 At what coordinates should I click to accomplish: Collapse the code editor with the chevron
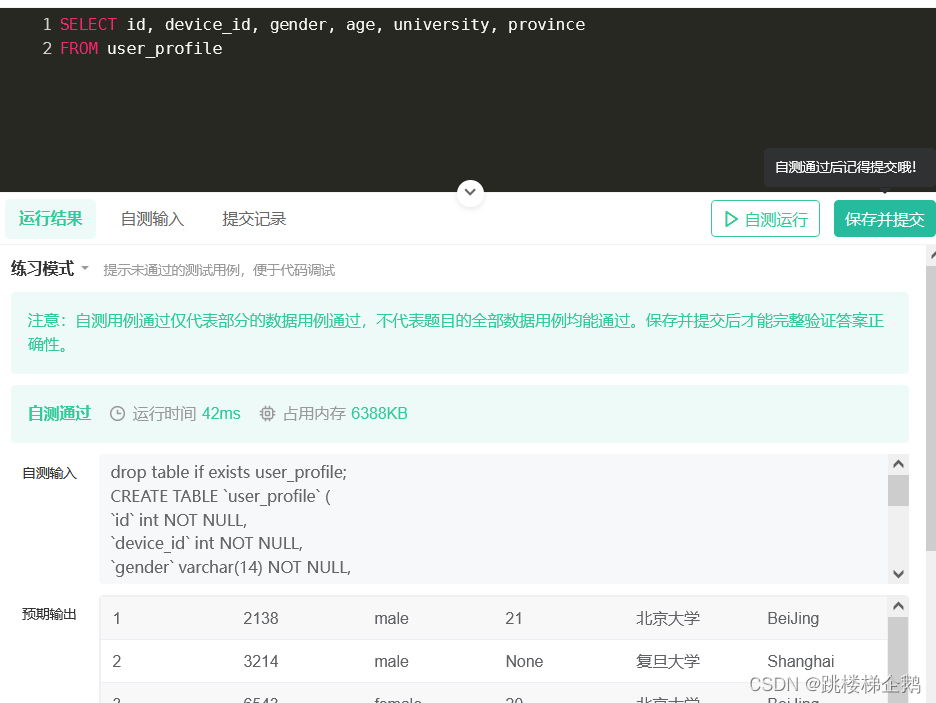pyautogui.click(x=470, y=193)
